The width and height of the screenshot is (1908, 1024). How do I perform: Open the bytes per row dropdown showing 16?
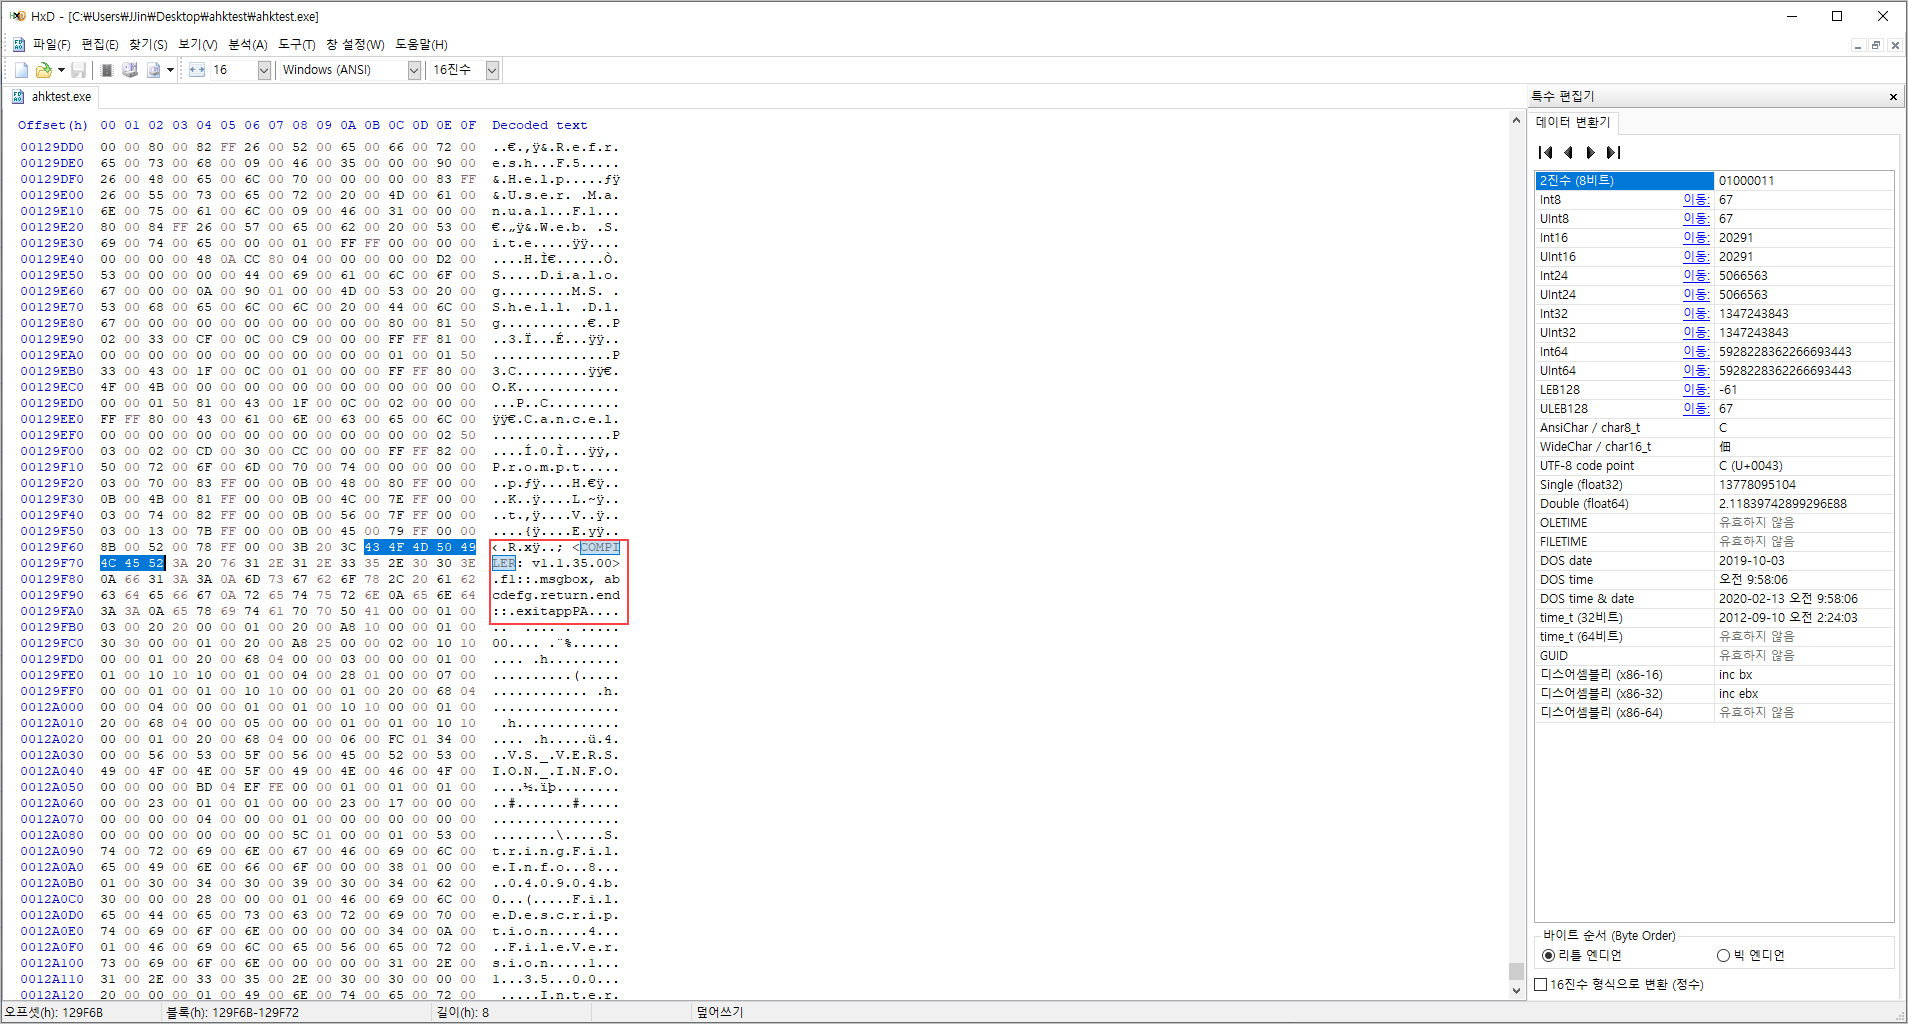tap(264, 70)
